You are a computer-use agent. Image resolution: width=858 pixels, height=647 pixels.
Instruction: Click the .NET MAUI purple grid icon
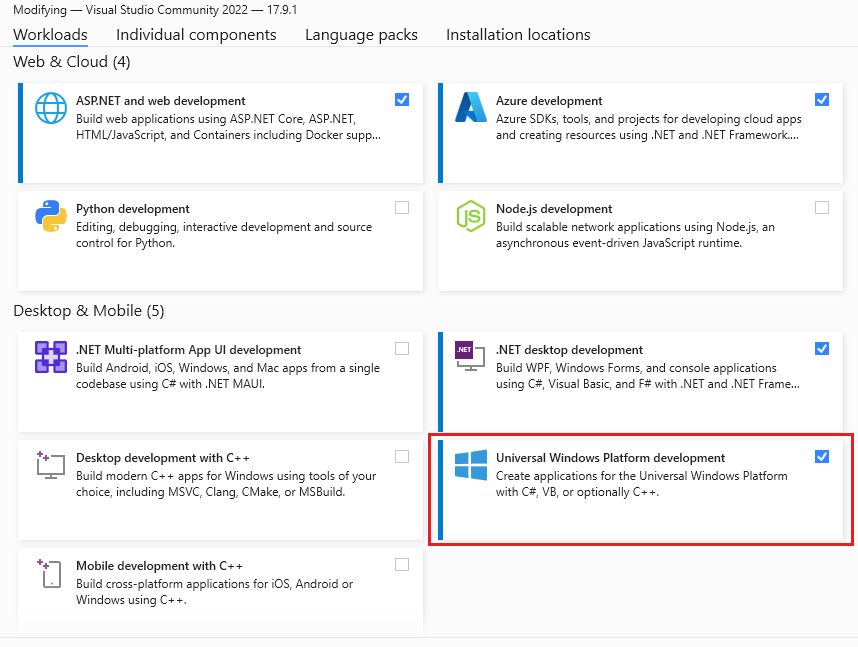[x=51, y=357]
